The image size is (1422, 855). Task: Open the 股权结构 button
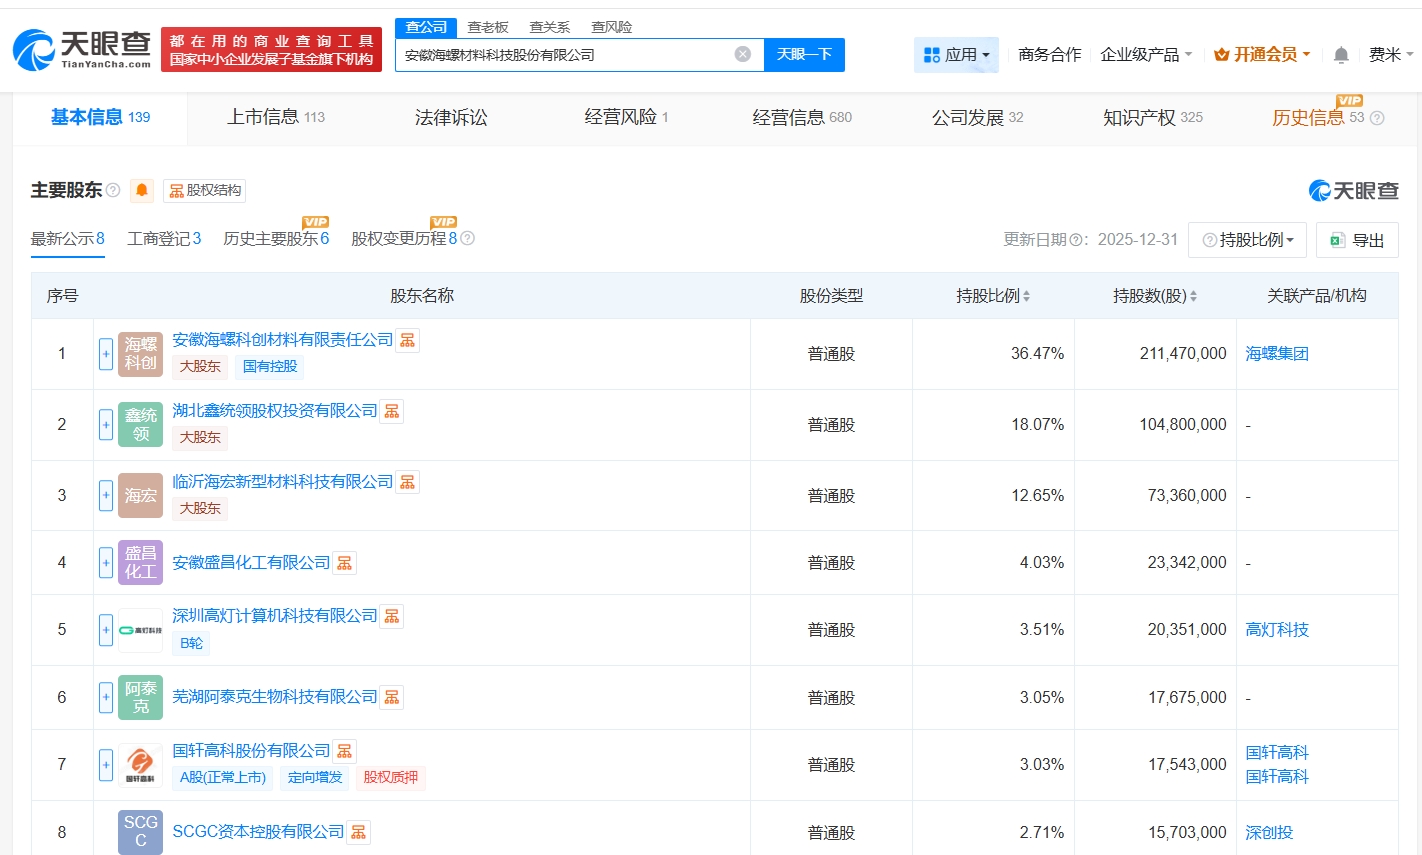coord(204,190)
